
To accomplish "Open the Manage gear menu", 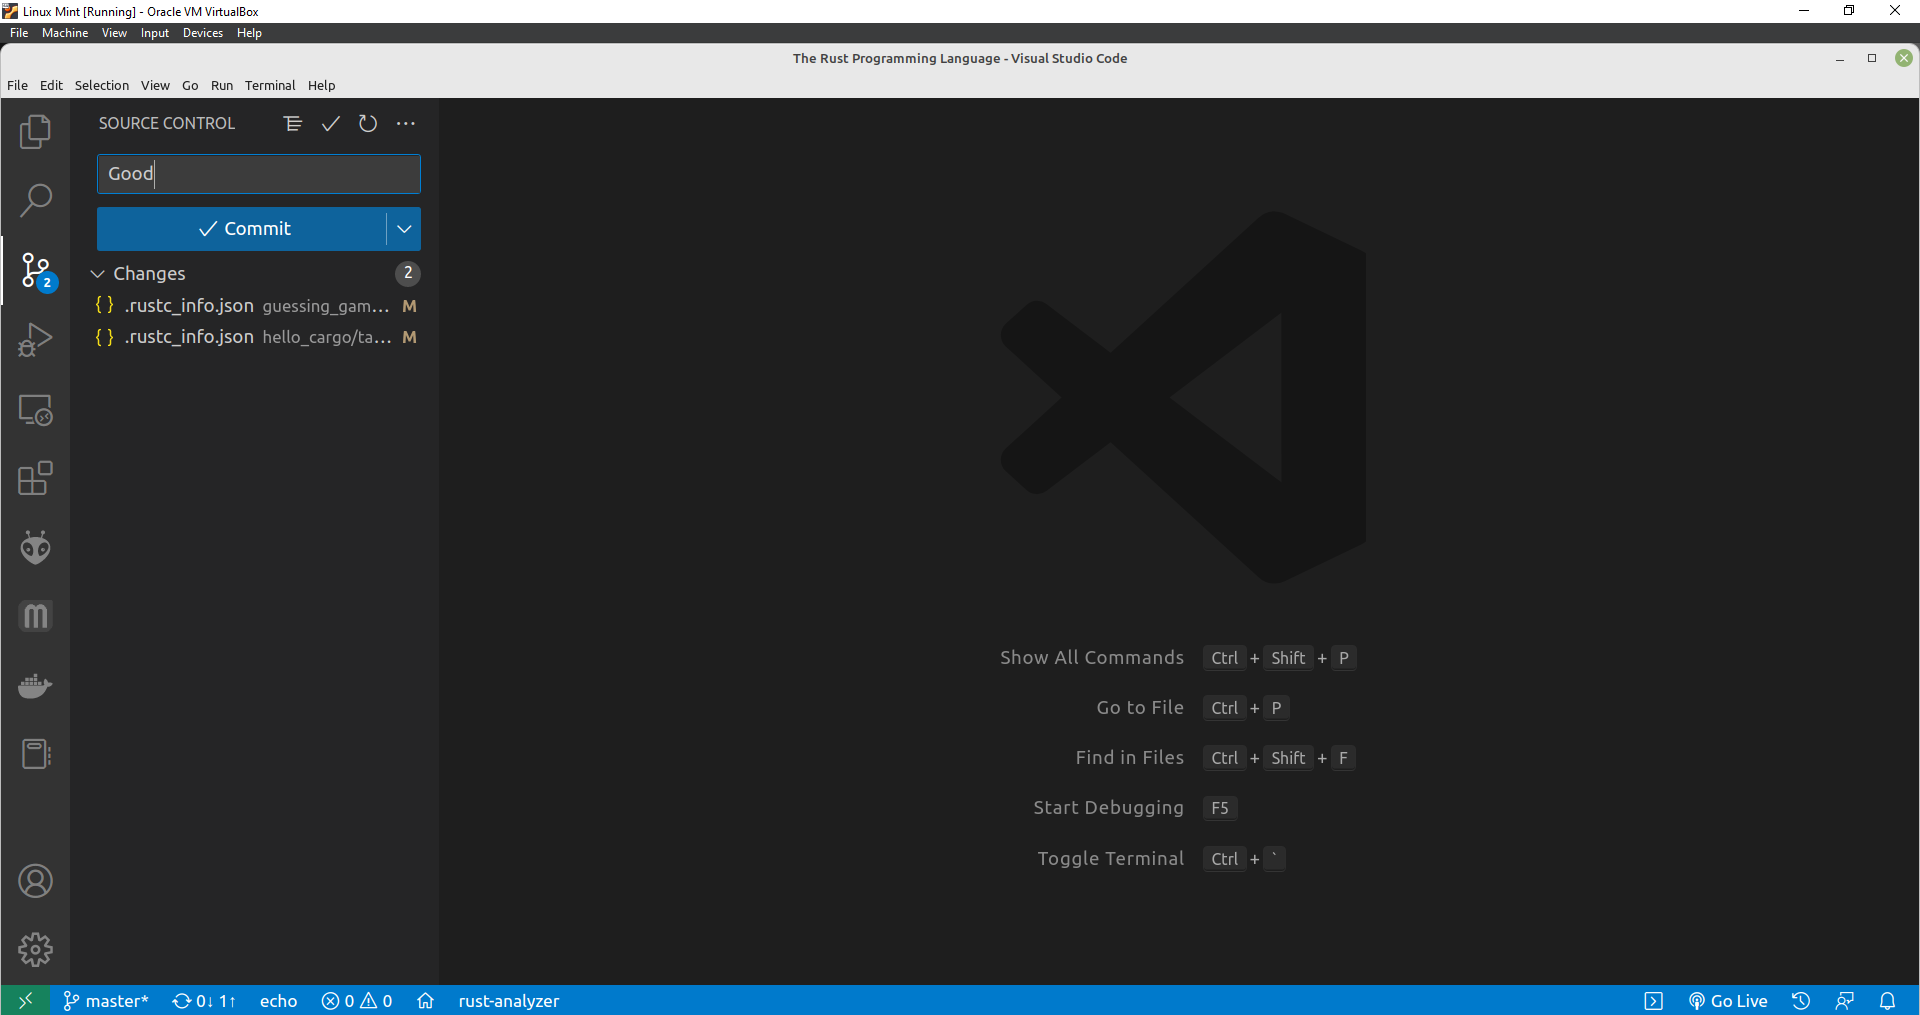I will [x=35, y=949].
